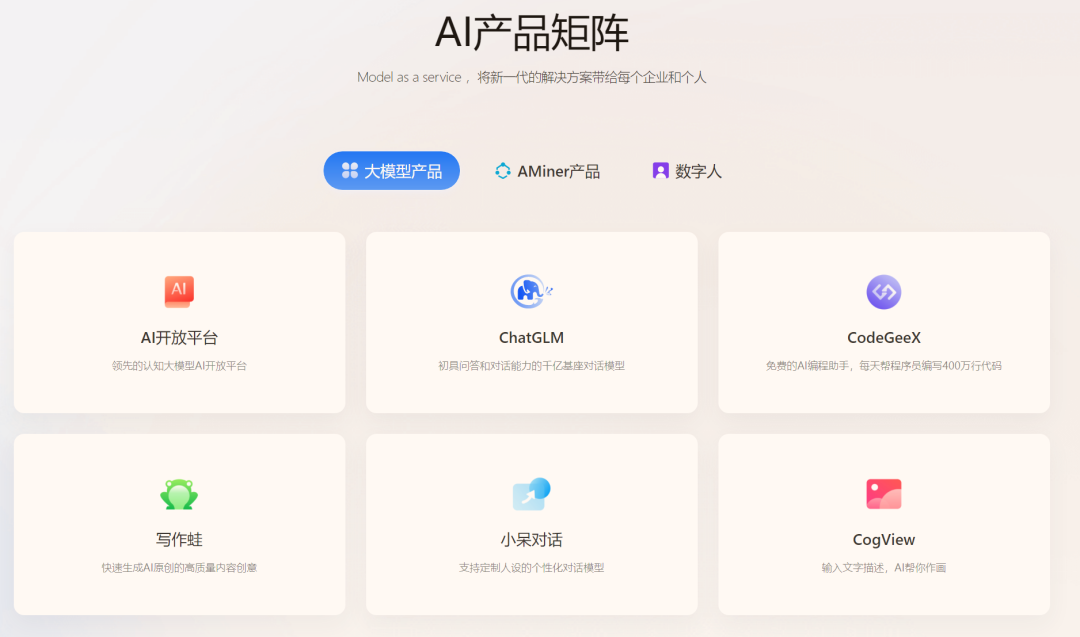Open the AI开放平台 title link
This screenshot has height=637, width=1080.
[179, 337]
